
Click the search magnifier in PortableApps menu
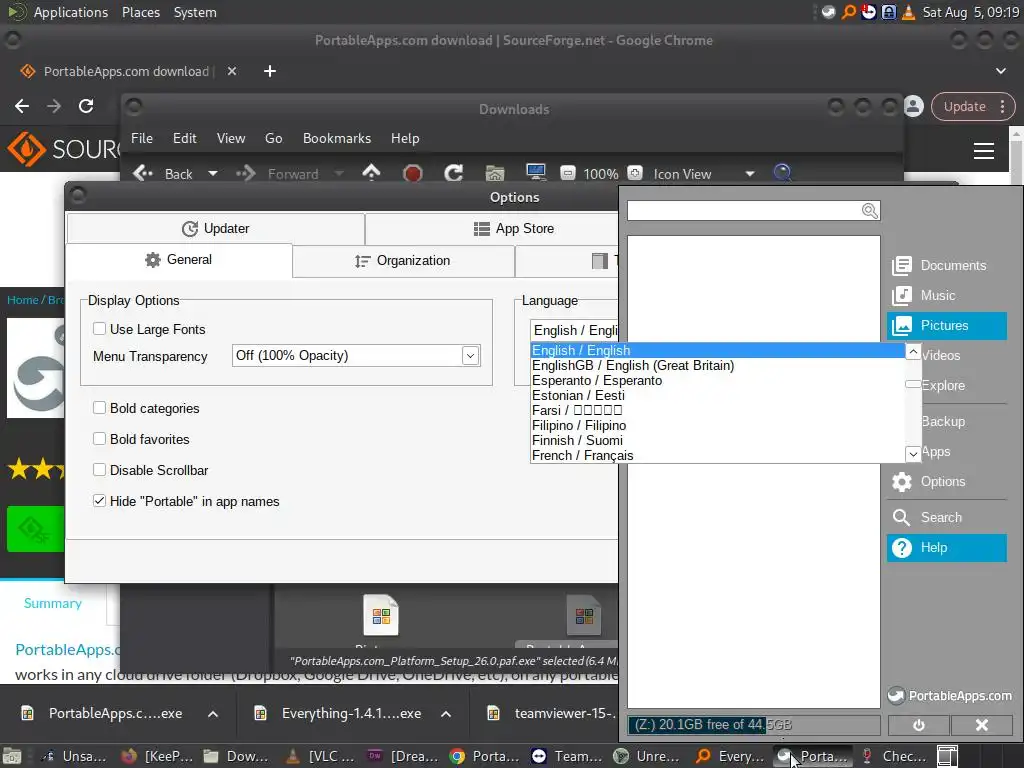coord(869,210)
